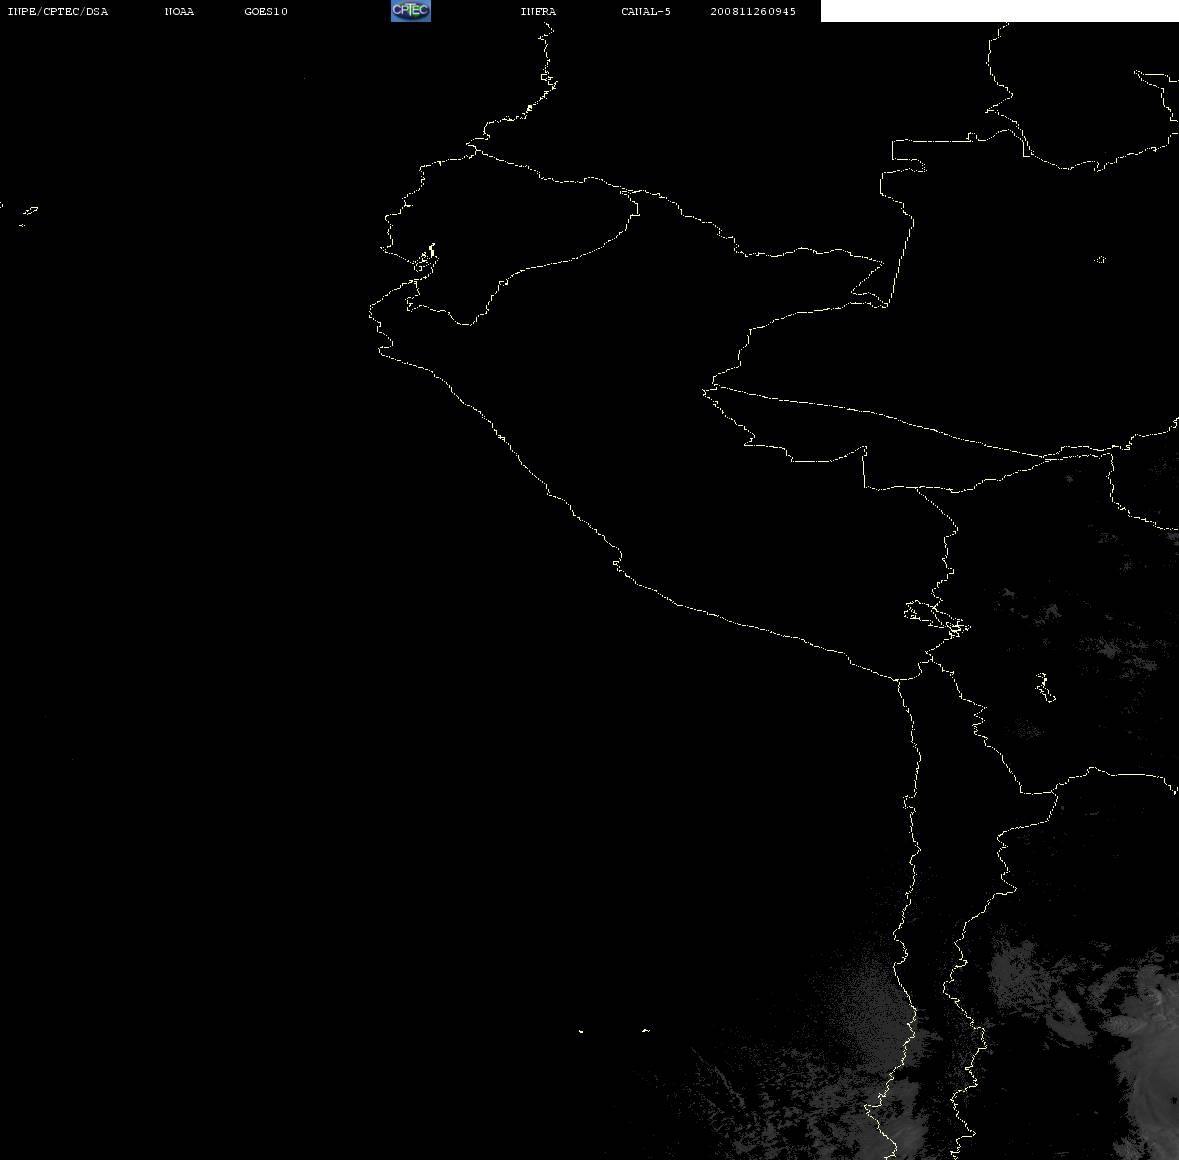Select the CANAL-5 header text
Screen dimensions: 1179x1160
tap(646, 11)
